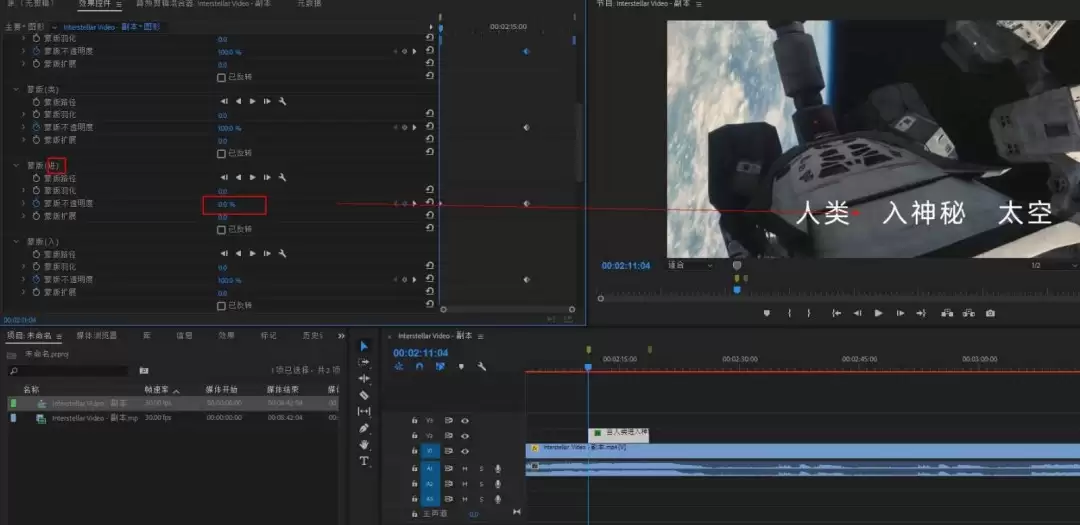
Task: Select 项目:未命名 panel tab
Action: (x=30, y=336)
